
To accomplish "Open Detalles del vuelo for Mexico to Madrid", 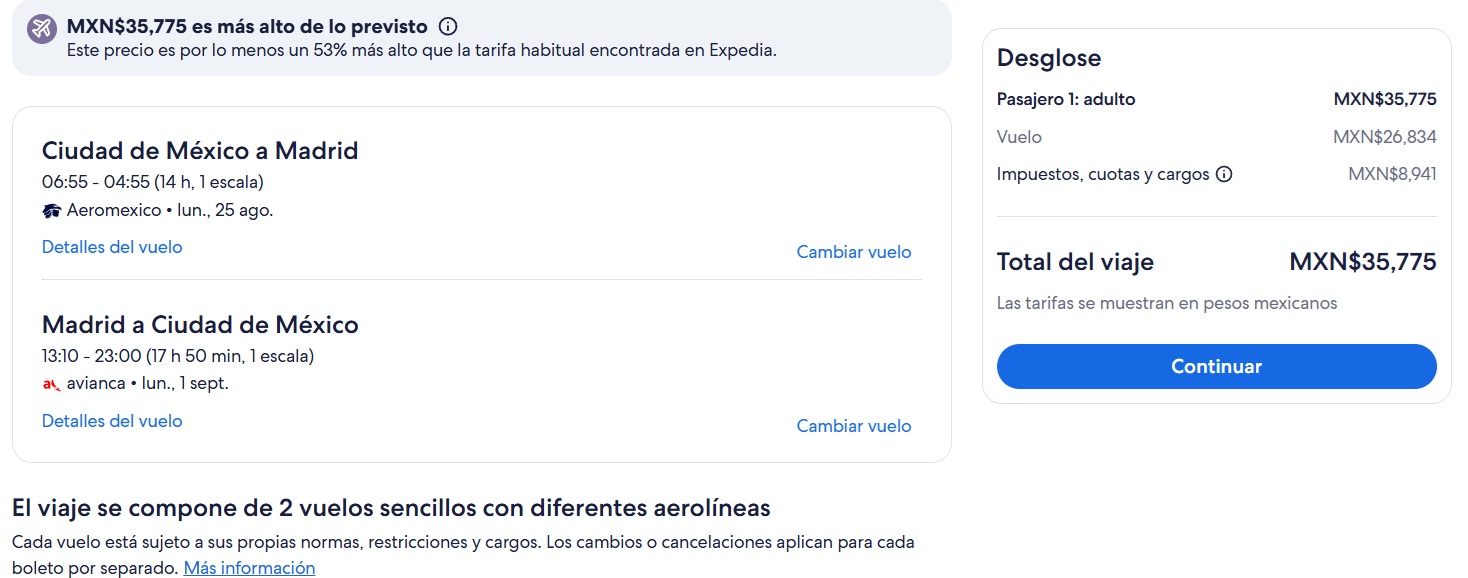I will pos(112,247).
